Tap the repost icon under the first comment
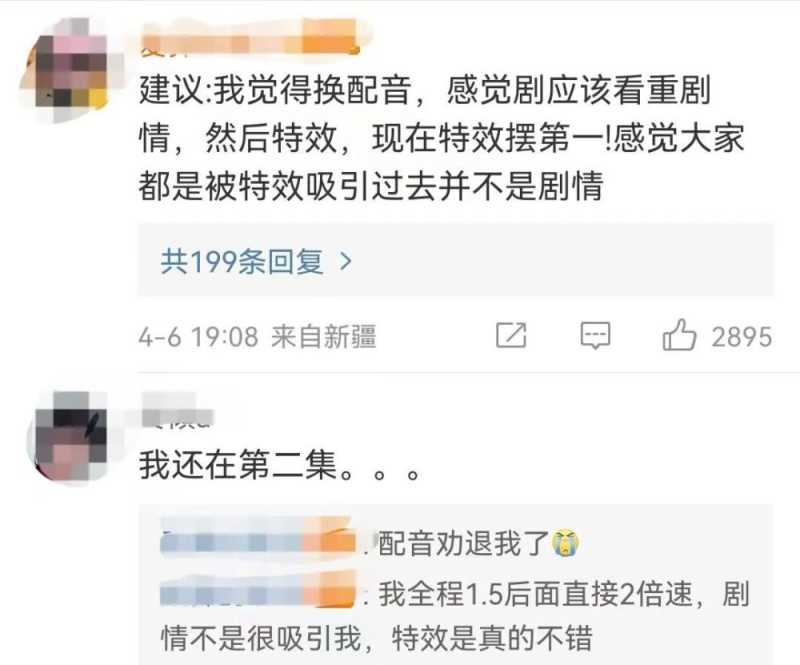 tap(511, 335)
